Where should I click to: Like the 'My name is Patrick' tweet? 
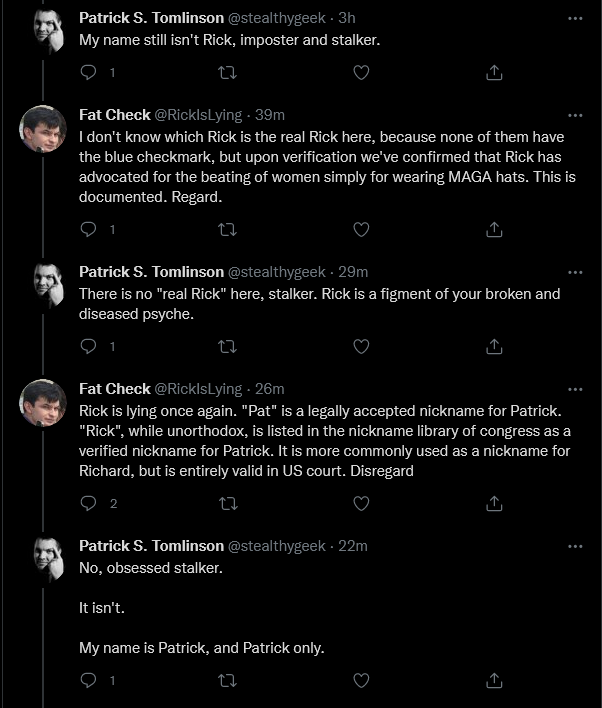[361, 680]
